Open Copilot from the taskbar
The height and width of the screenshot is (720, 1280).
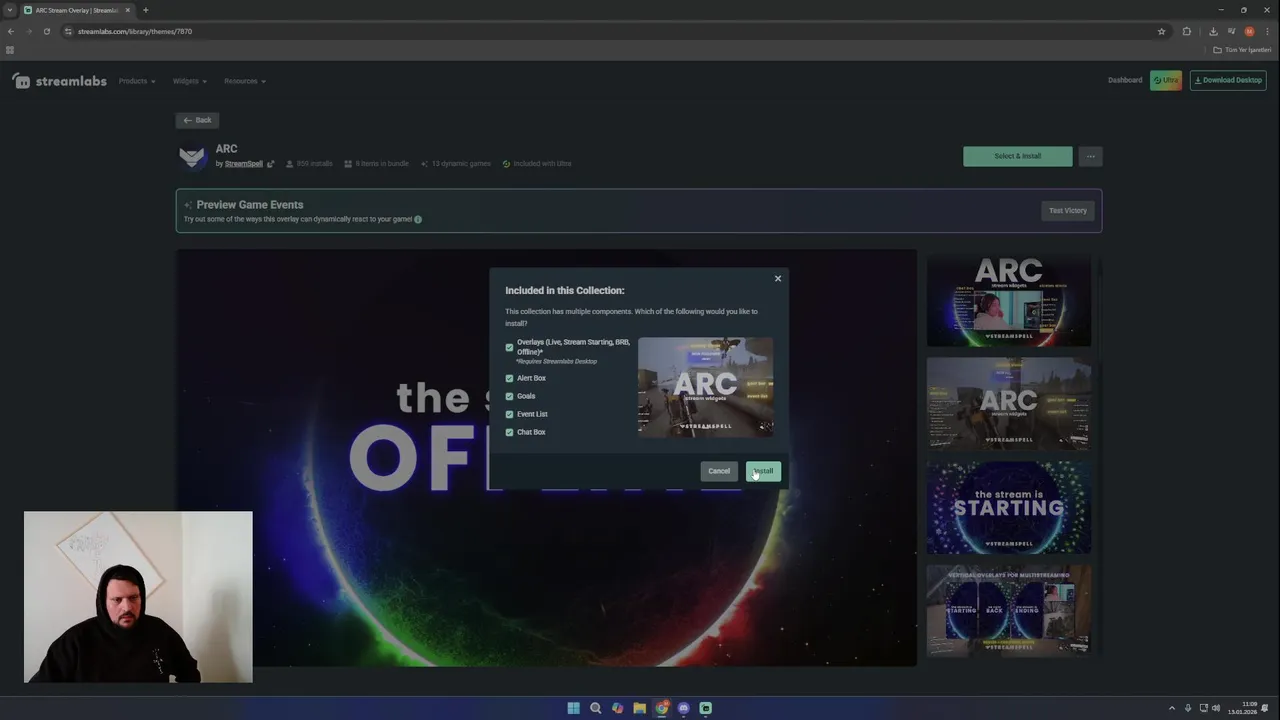point(617,708)
